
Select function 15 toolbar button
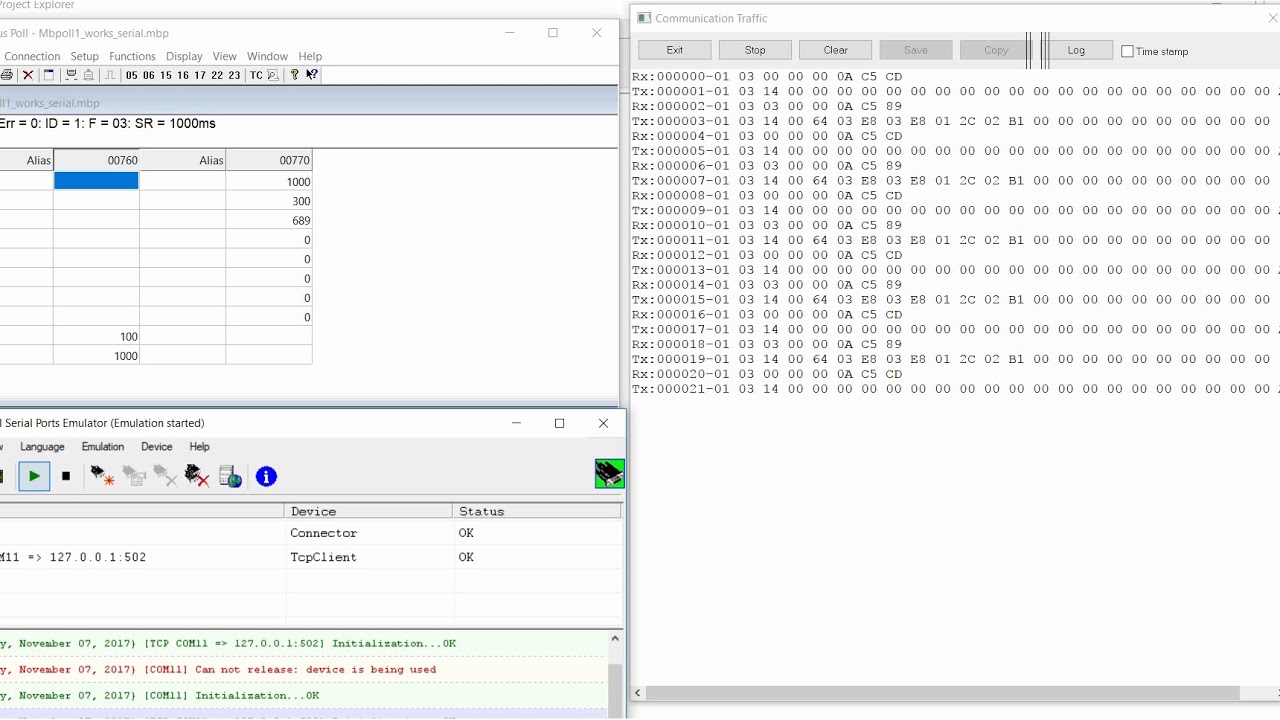(x=166, y=75)
